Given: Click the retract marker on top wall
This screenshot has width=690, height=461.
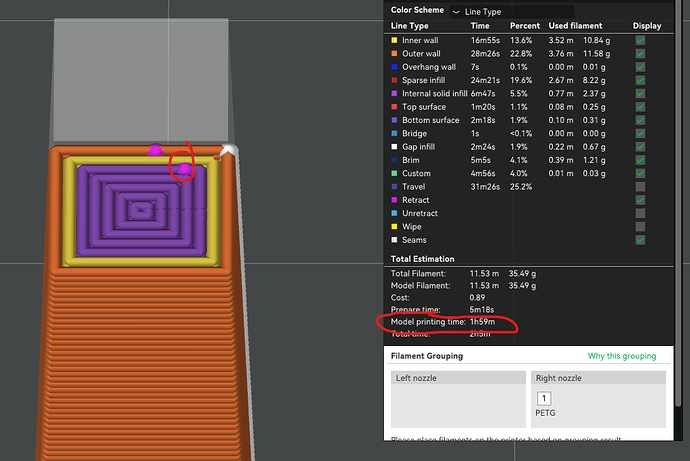Looking at the screenshot, I should [155, 150].
